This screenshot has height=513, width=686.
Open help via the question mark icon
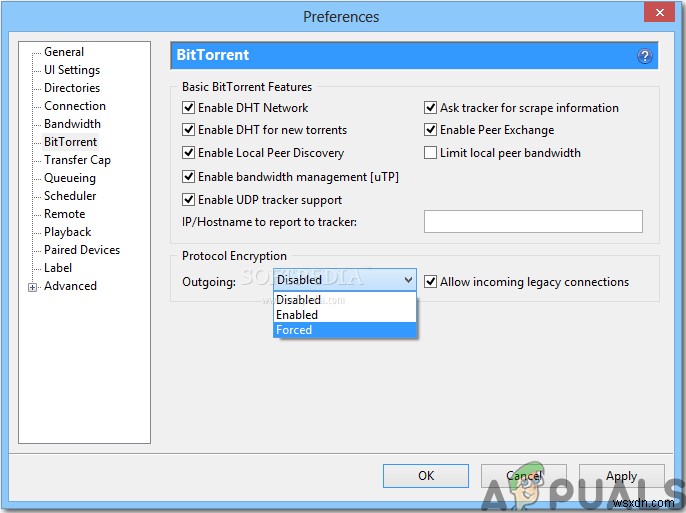tap(644, 56)
